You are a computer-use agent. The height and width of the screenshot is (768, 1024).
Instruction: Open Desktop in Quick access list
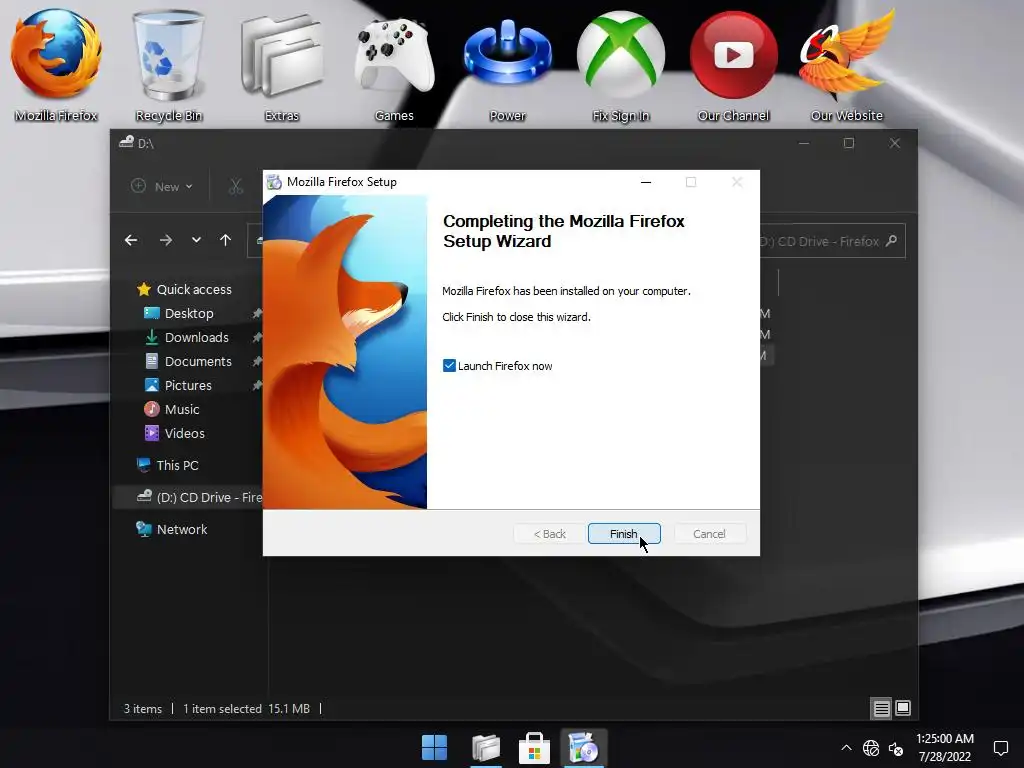pos(180,313)
